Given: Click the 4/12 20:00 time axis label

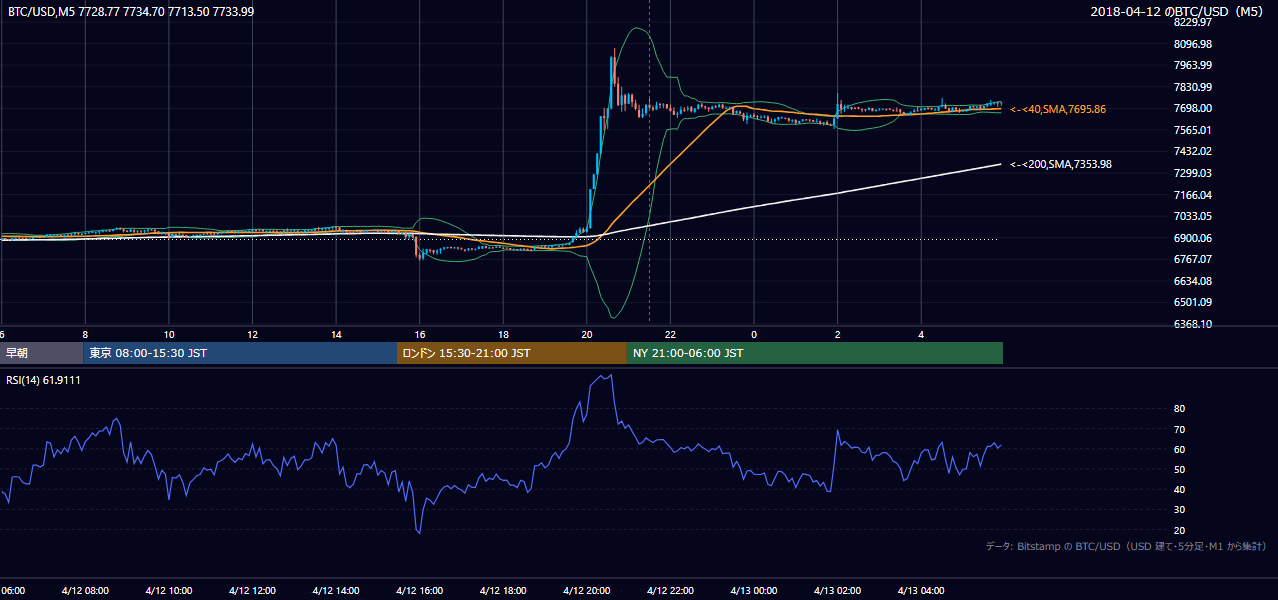Looking at the screenshot, I should 586,590.
